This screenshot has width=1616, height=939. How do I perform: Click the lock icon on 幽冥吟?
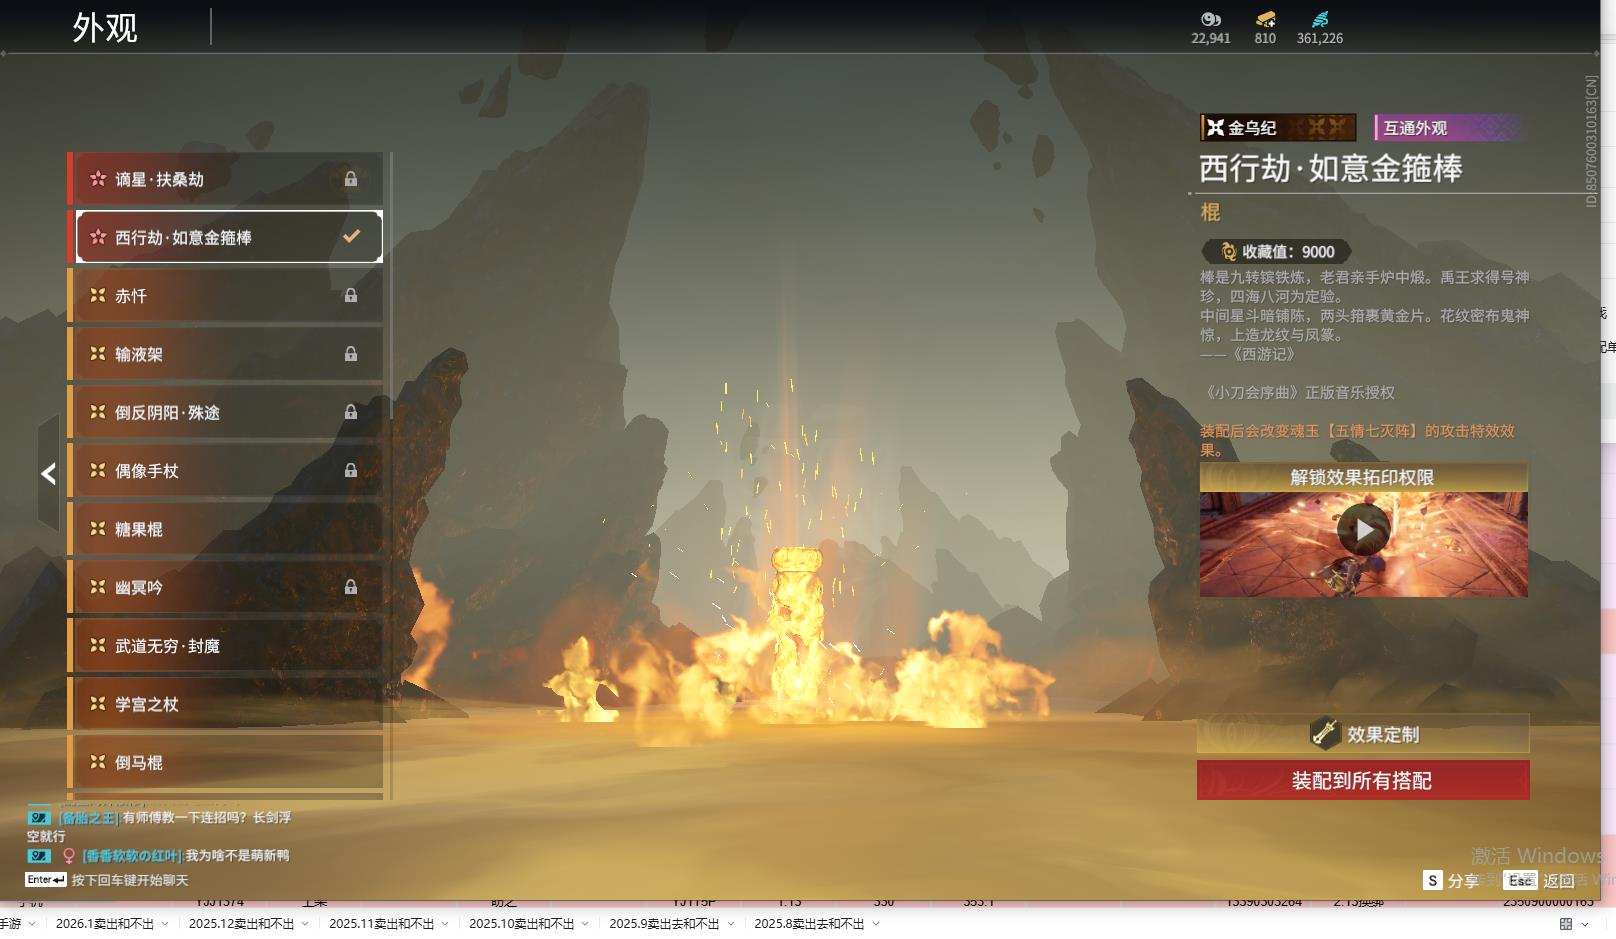(x=351, y=588)
